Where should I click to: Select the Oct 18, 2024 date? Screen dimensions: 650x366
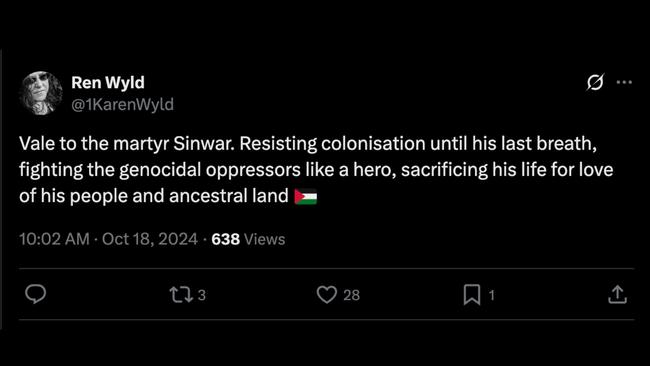click(x=150, y=239)
